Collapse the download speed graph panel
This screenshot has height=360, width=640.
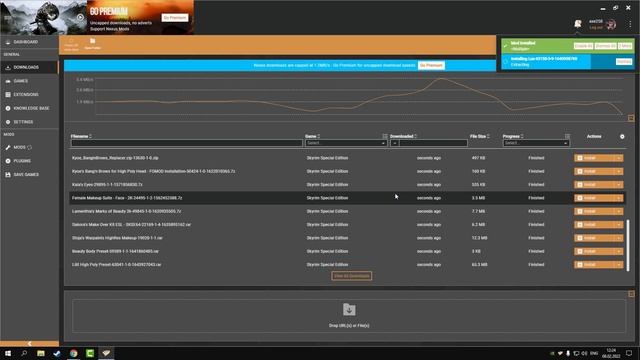click(x=631, y=118)
